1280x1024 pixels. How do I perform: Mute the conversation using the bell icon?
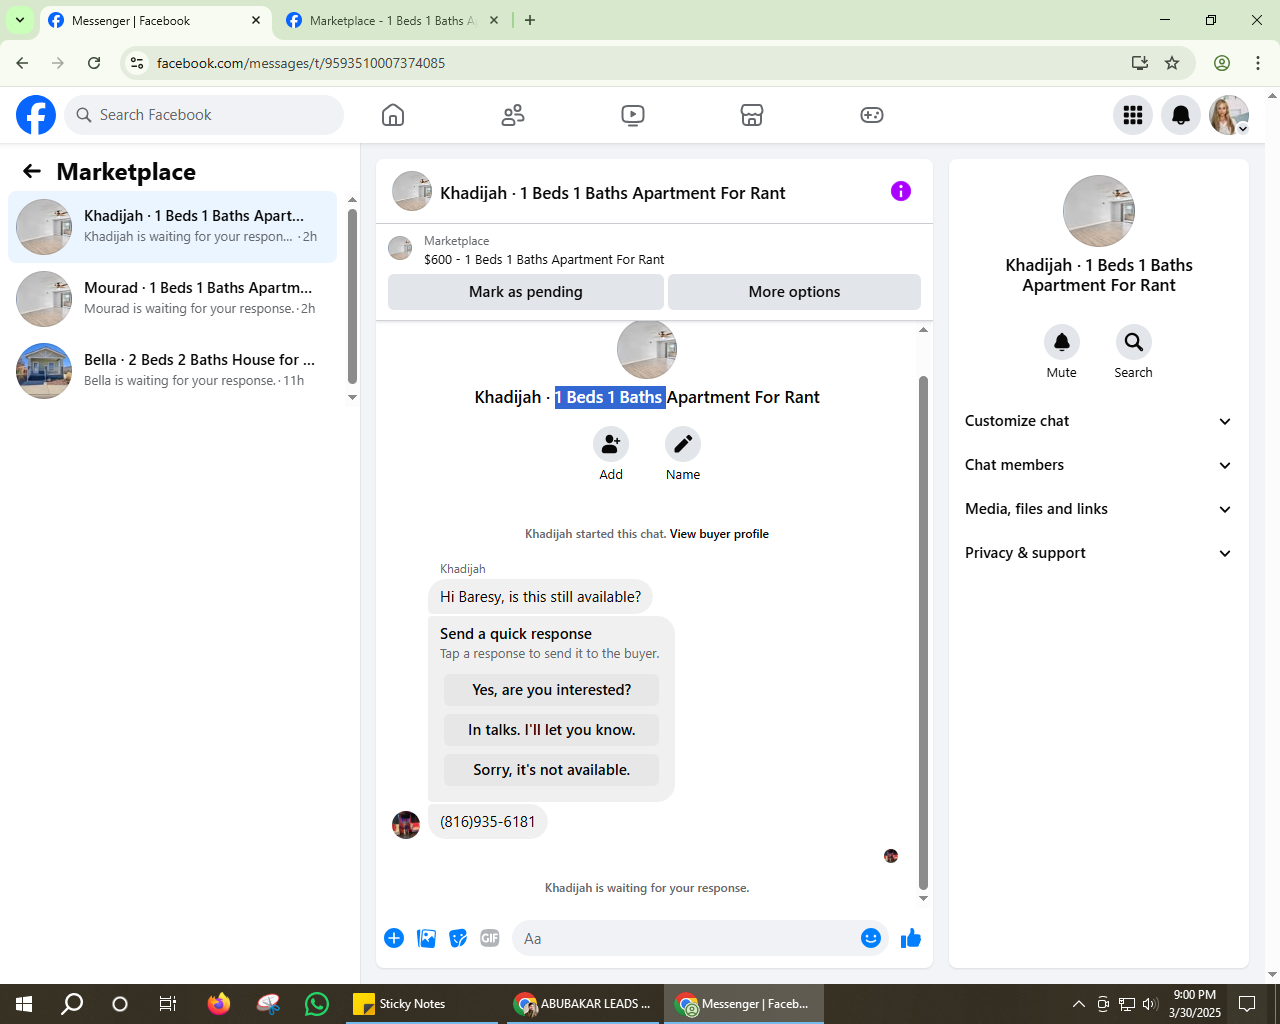click(x=1062, y=342)
